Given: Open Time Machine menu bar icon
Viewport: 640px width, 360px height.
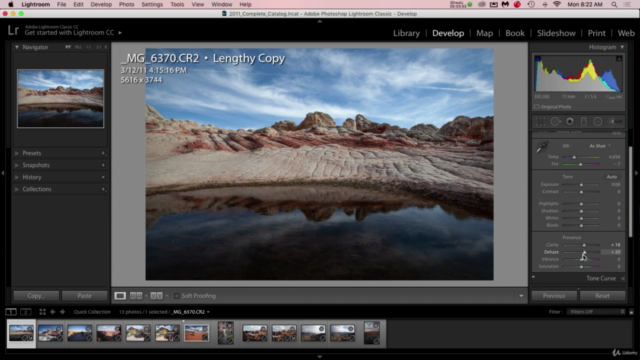Looking at the screenshot, I should pyautogui.click(x=531, y=4).
